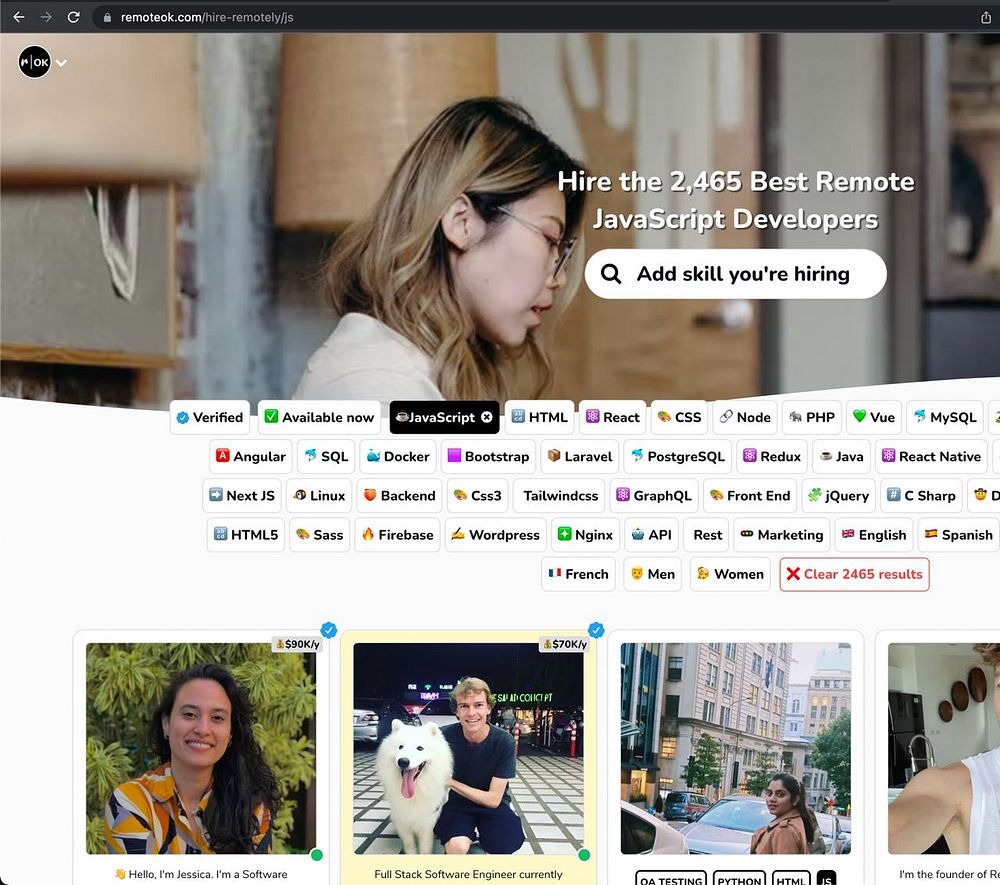Filter by Laravel skill
Viewport: 1000px width, 885px height.
[580, 457]
